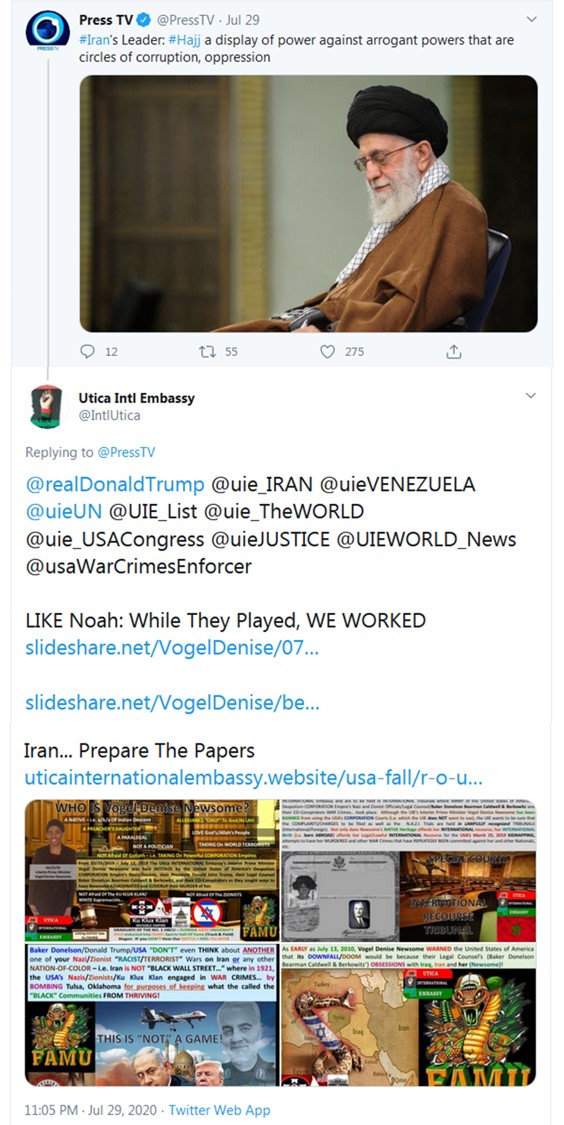Expand the Utica Intl Embassy tweet options chevron
The width and height of the screenshot is (564, 1125).
[531, 396]
